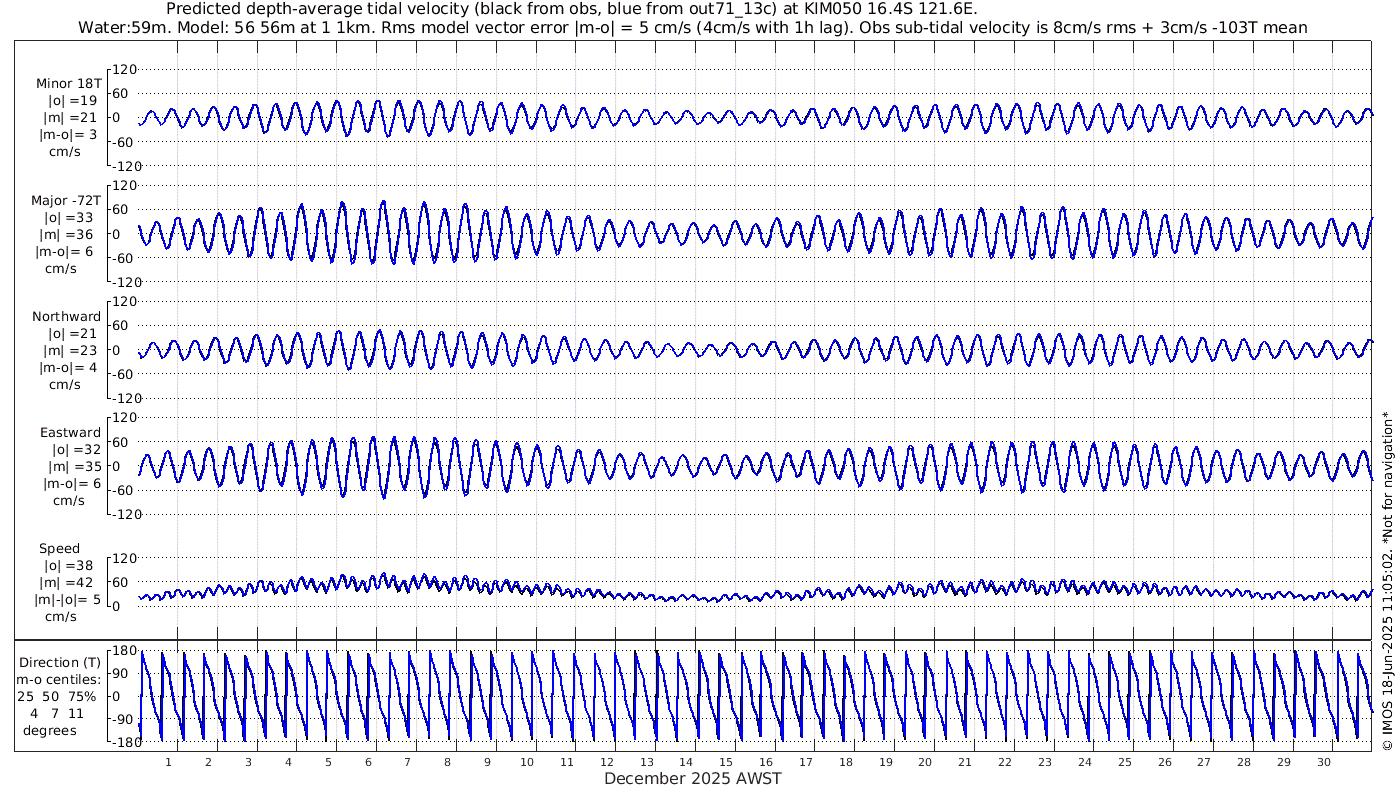Click the 'Direction (T)' panel label

62,662
